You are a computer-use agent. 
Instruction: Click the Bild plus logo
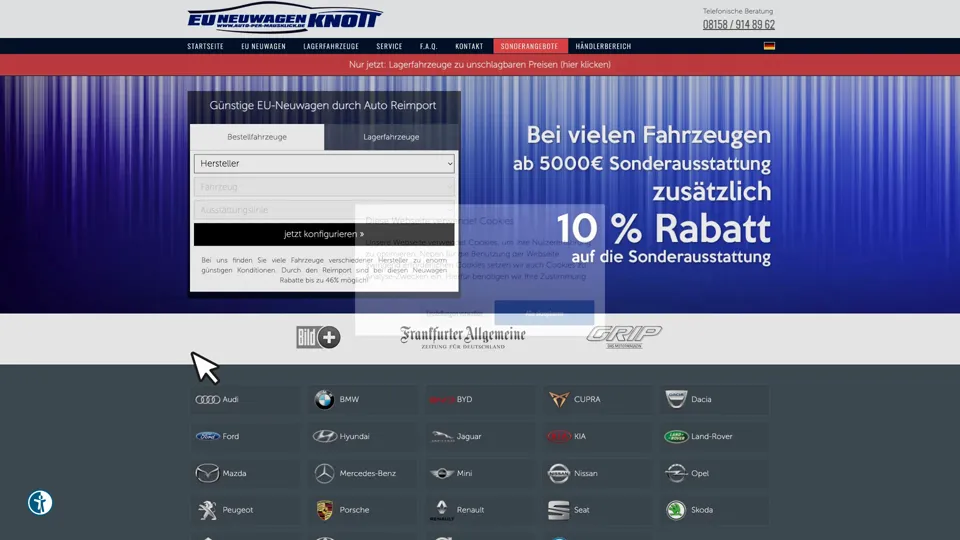[318, 337]
